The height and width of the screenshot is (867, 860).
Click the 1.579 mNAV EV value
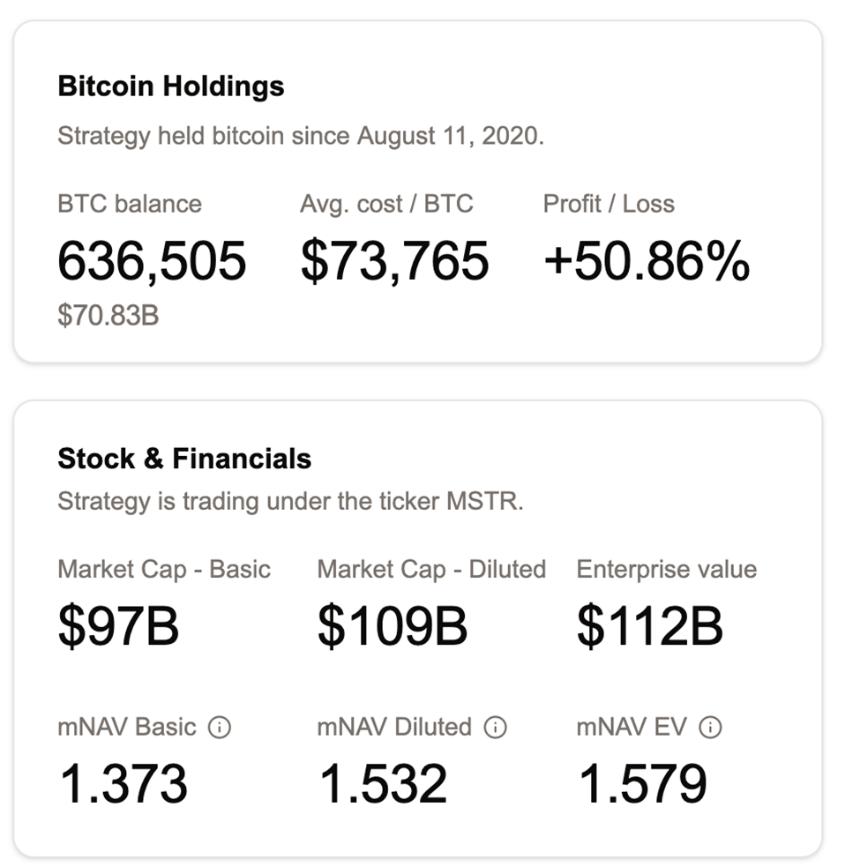643,785
